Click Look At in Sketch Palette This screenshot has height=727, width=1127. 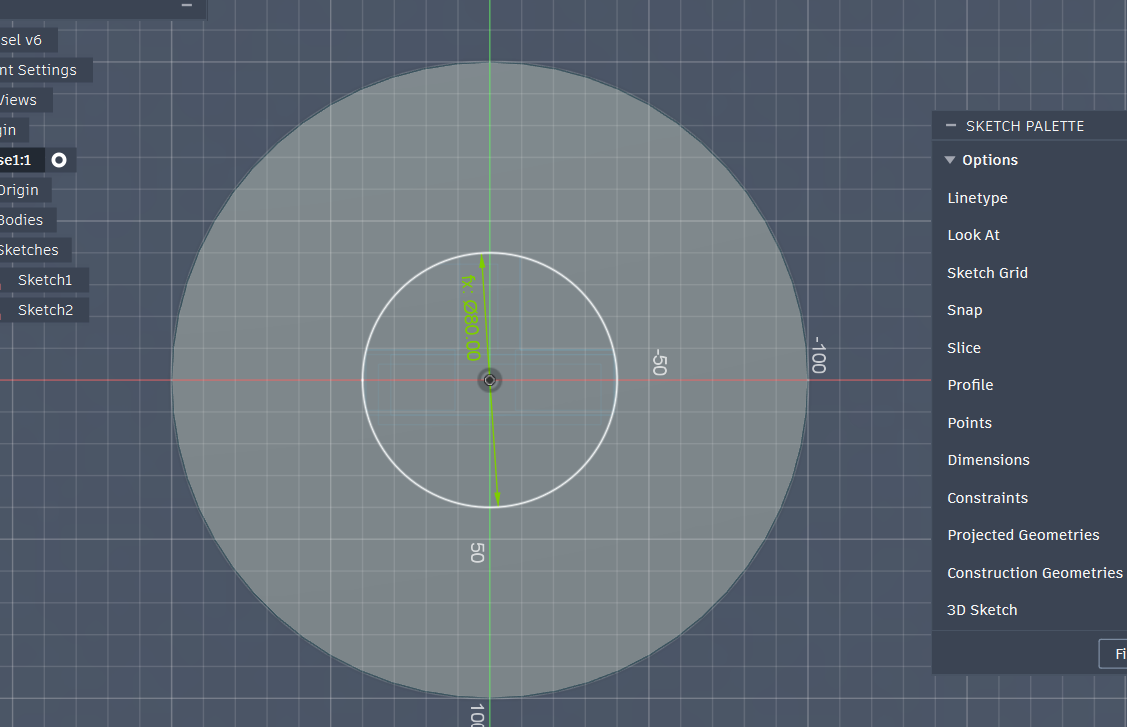(973, 235)
